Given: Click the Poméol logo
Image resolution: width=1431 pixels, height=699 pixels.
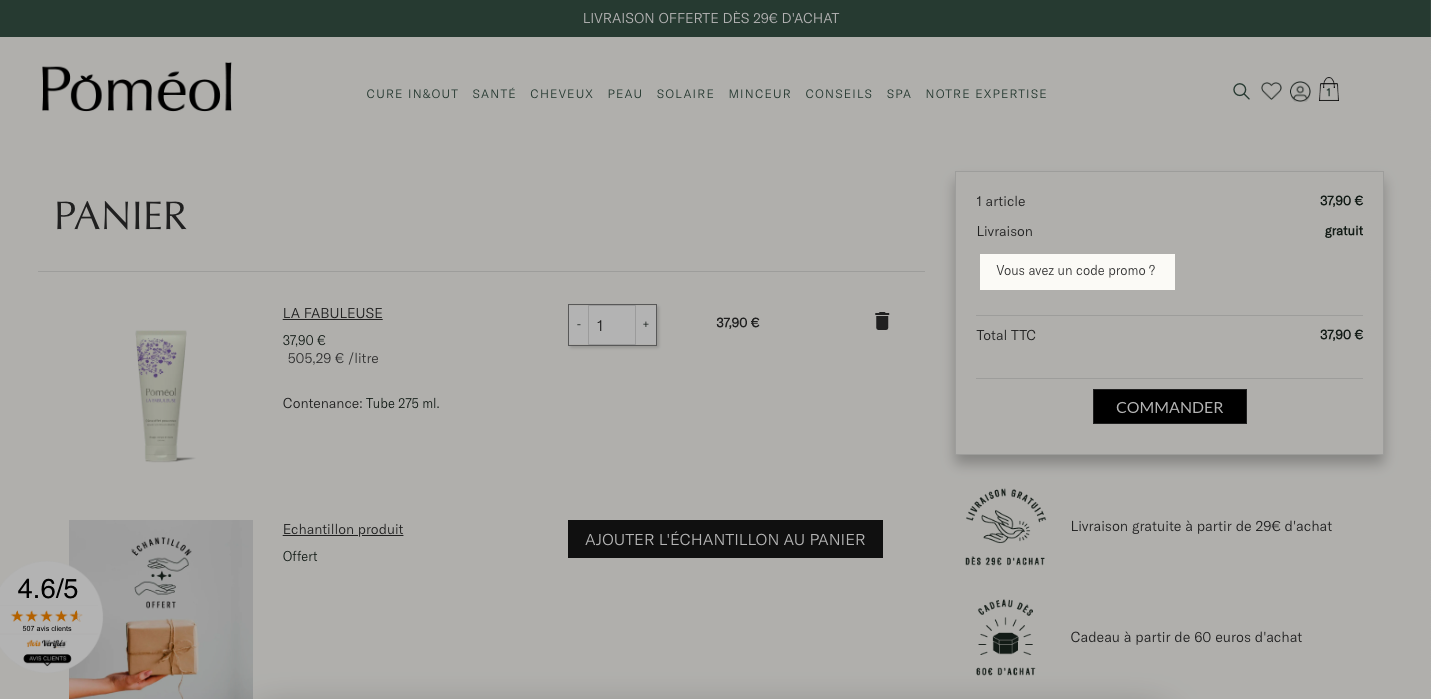Looking at the screenshot, I should pos(137,87).
